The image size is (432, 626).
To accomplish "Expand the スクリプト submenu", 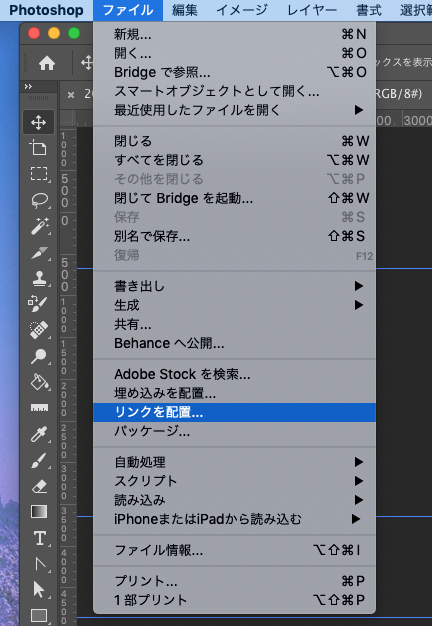I will click(x=234, y=481).
